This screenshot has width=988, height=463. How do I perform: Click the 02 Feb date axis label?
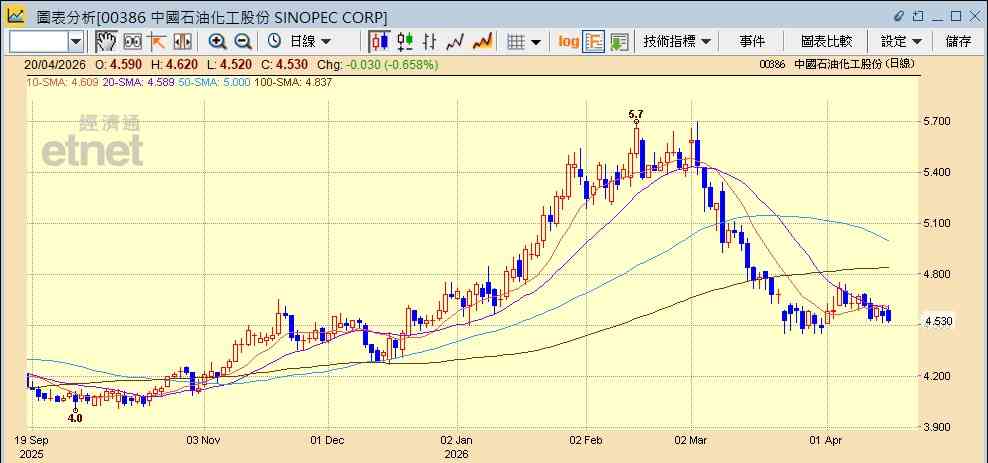point(587,439)
